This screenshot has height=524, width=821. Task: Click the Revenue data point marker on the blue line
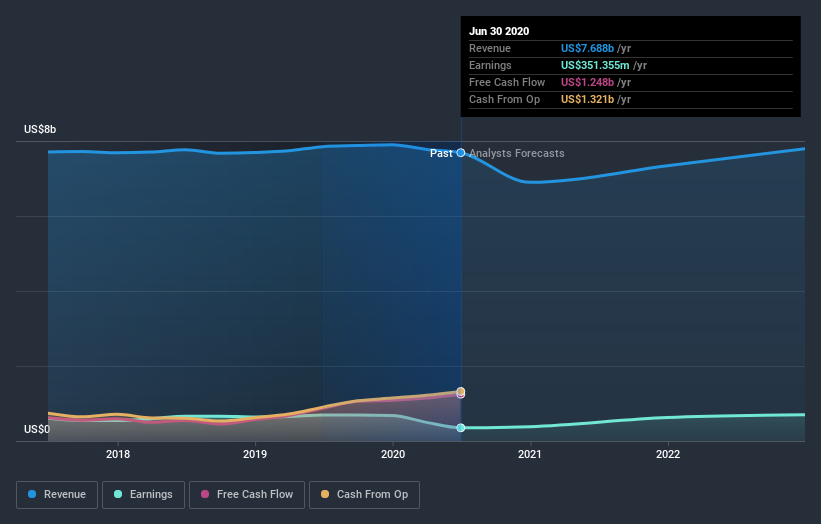coord(461,153)
